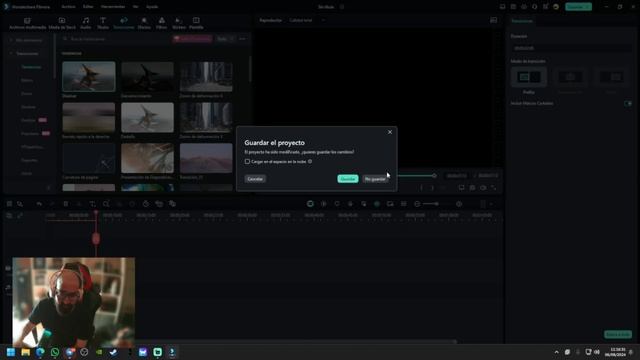The height and width of the screenshot is (360, 640).
Task: Switch to the Stickers tab
Action: coord(179,23)
